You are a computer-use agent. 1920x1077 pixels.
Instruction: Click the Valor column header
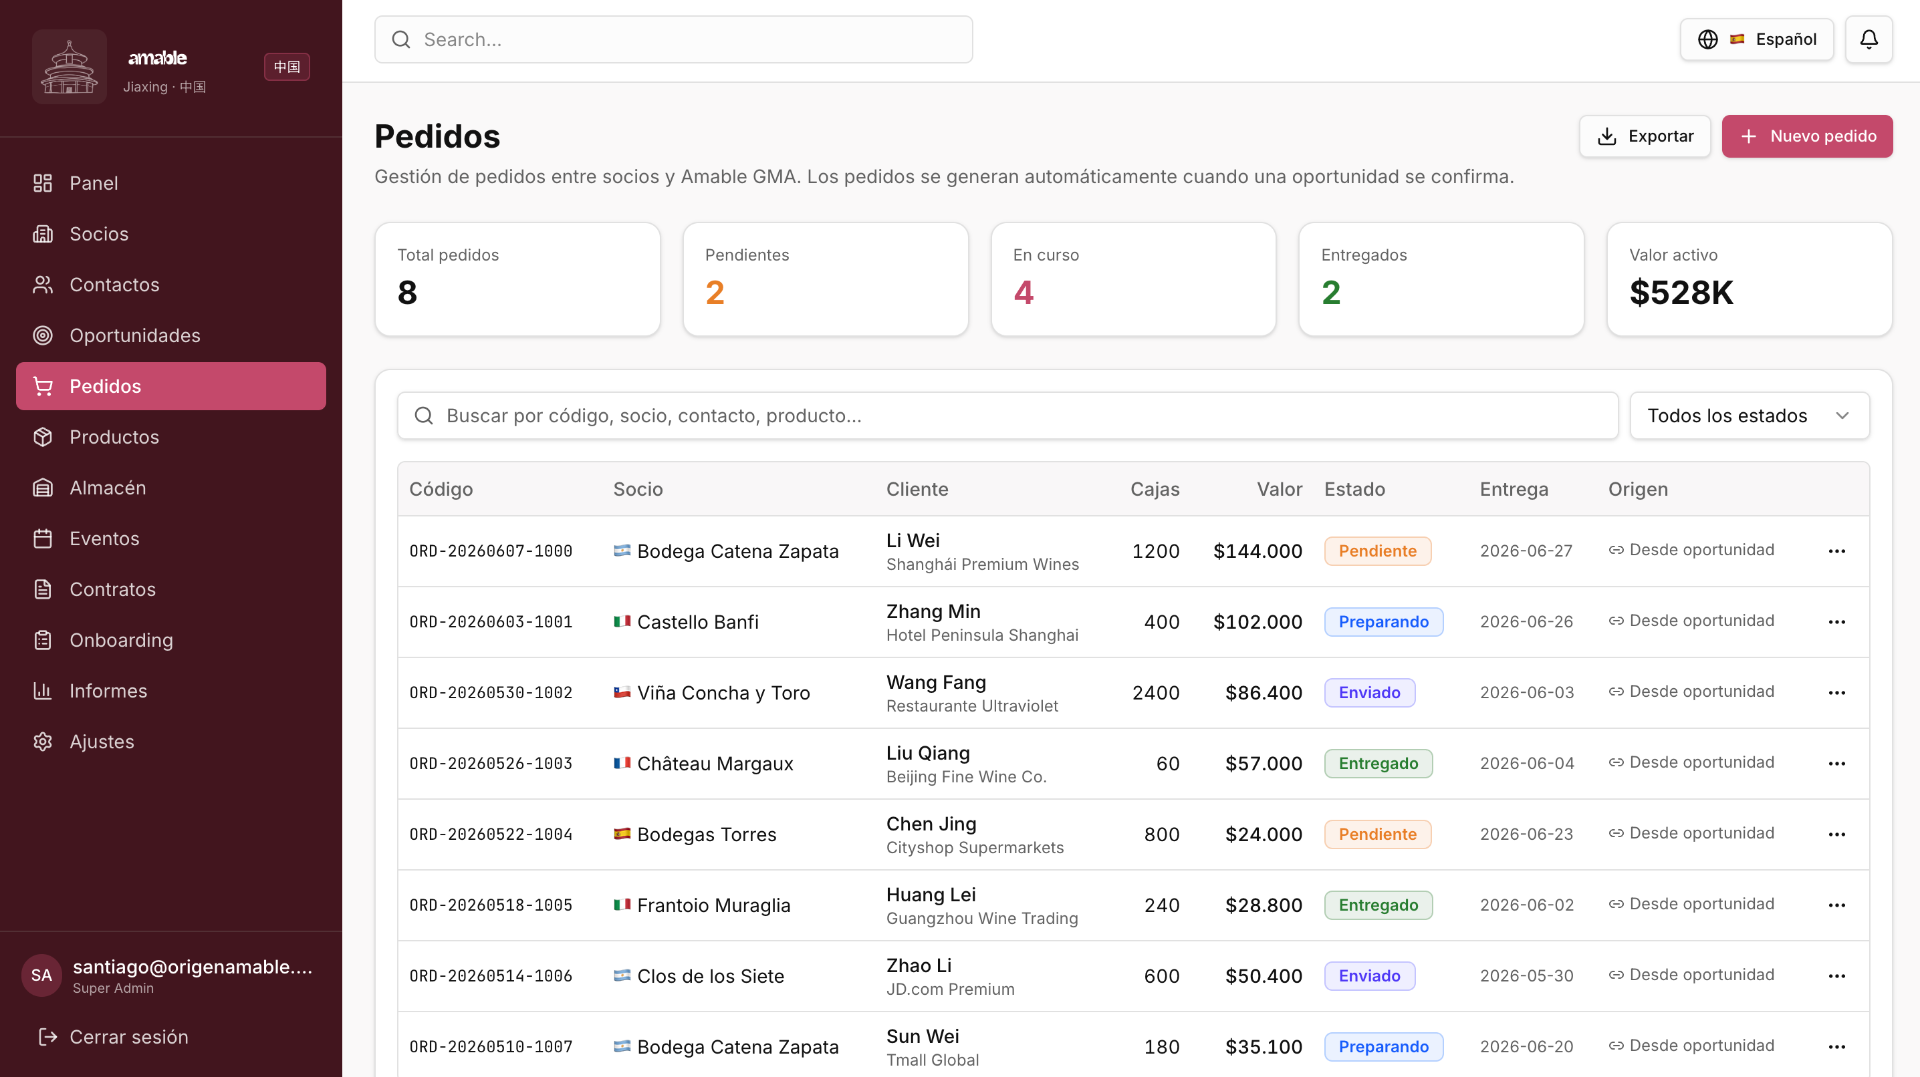point(1279,489)
